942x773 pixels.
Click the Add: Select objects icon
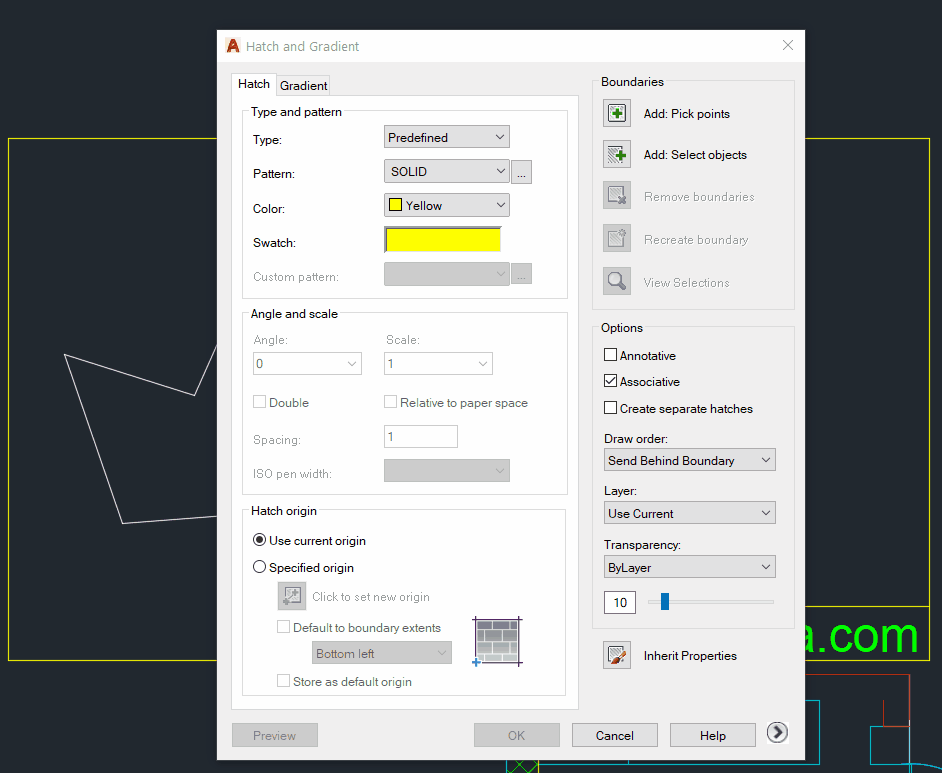pos(617,154)
